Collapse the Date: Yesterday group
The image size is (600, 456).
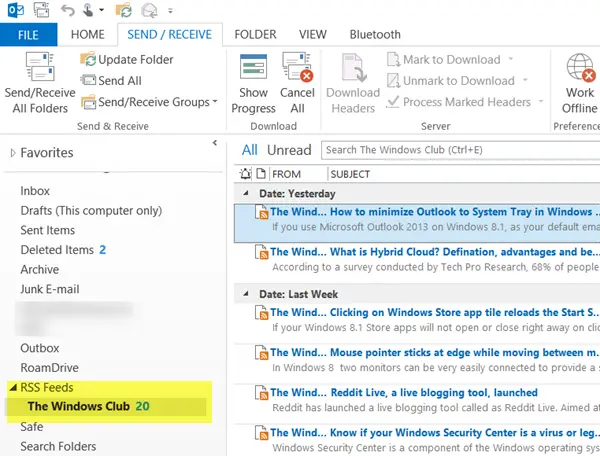click(x=246, y=194)
